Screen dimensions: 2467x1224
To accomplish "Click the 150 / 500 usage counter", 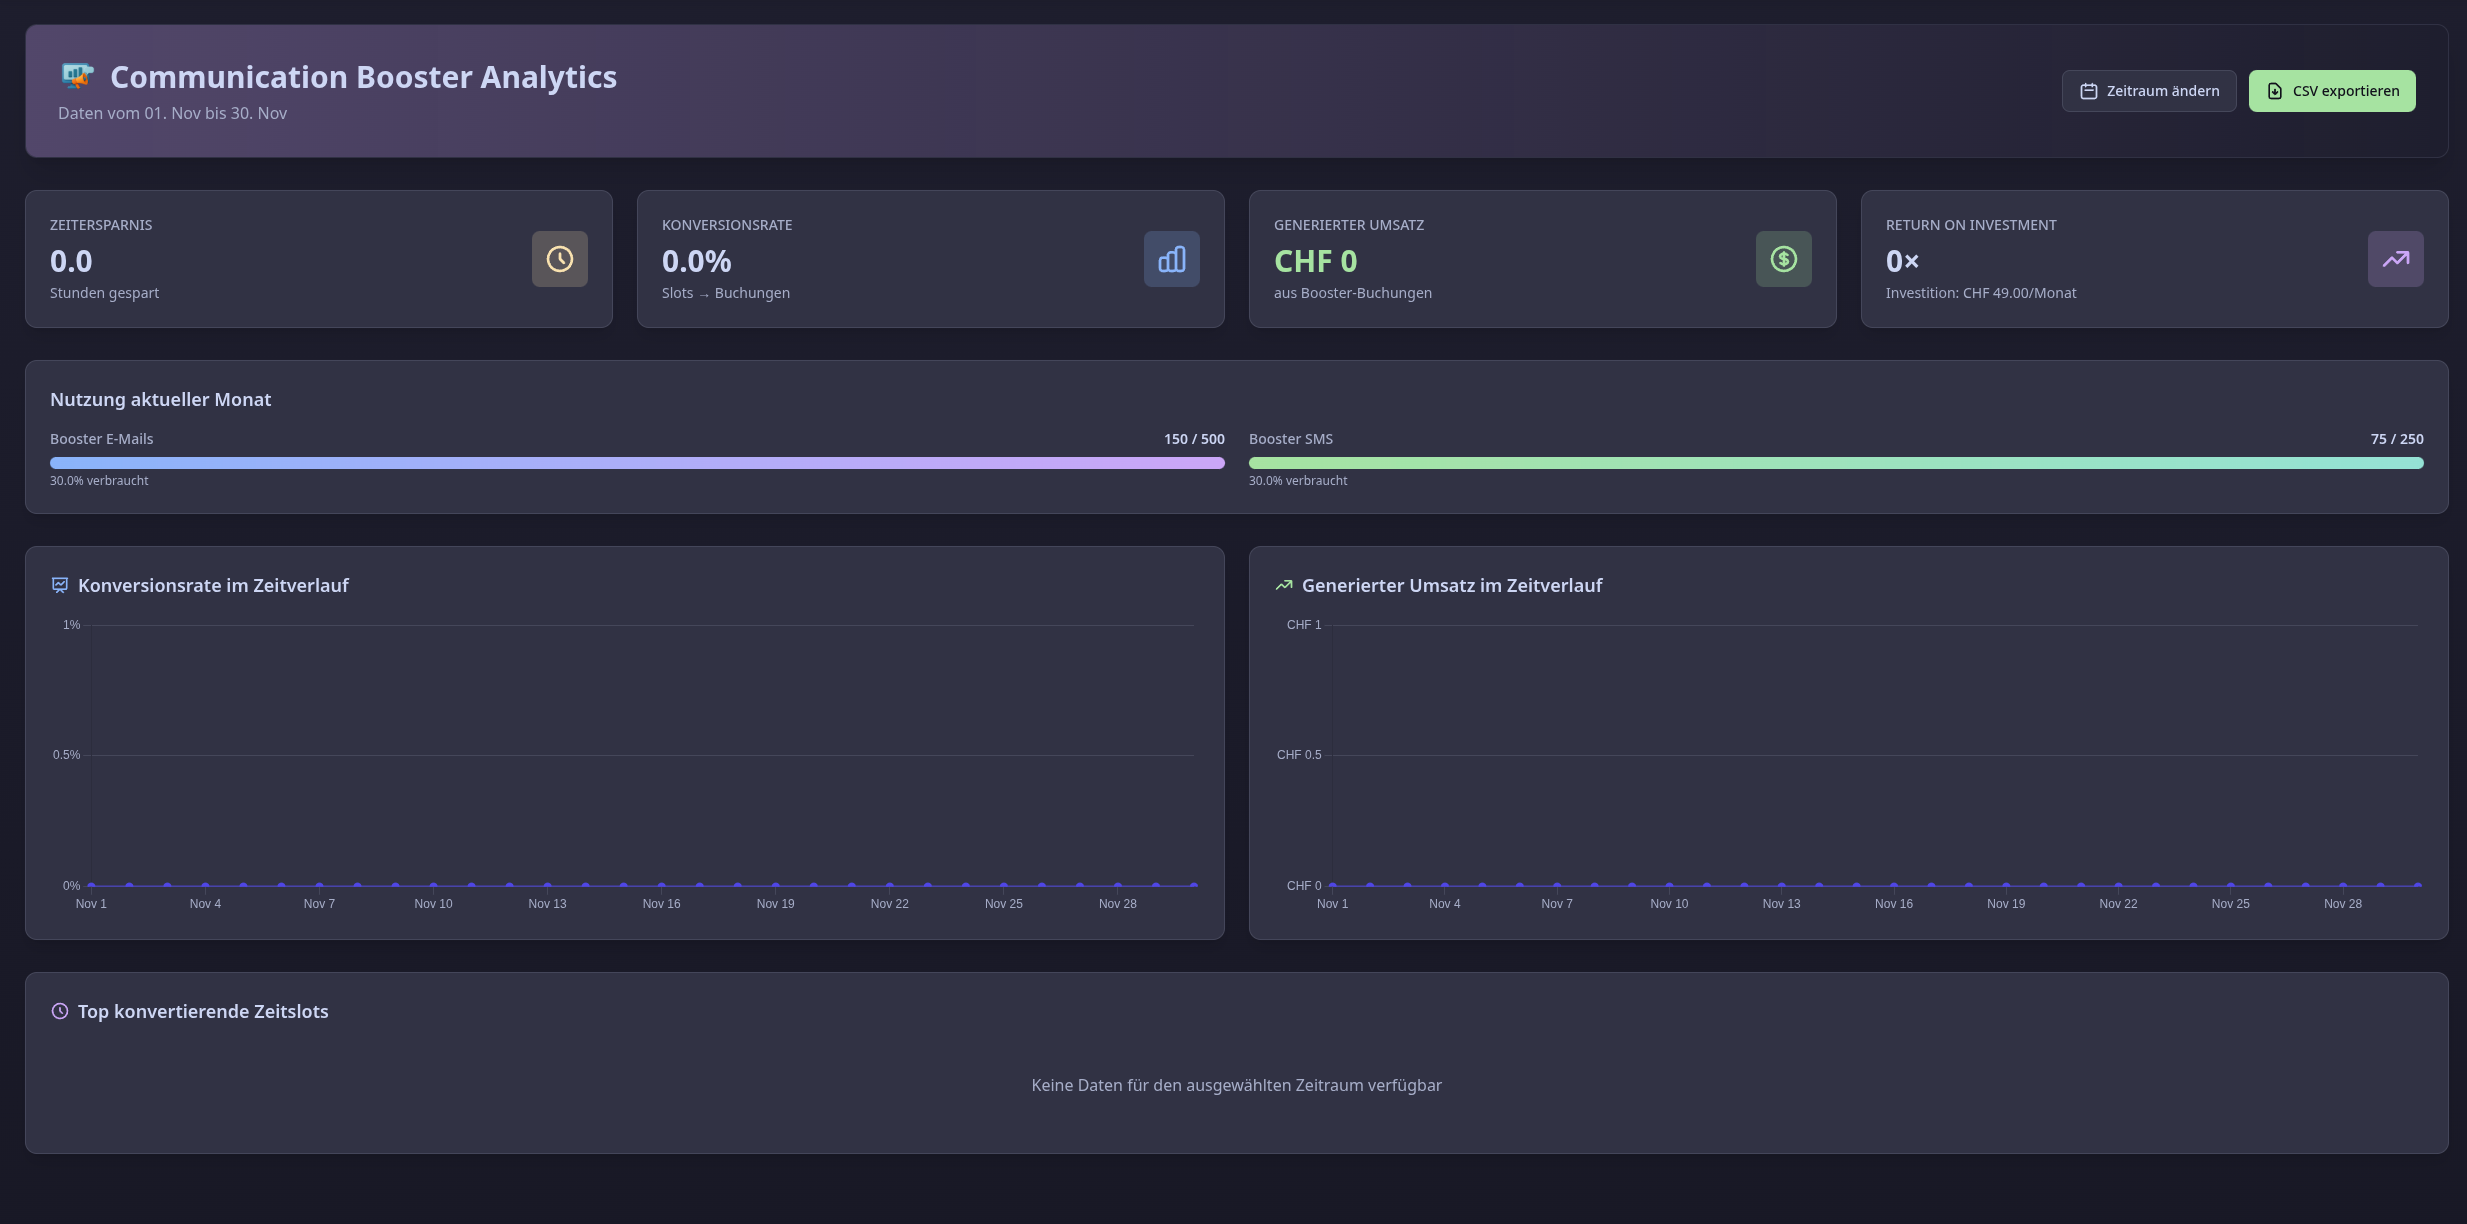I will tap(1194, 438).
